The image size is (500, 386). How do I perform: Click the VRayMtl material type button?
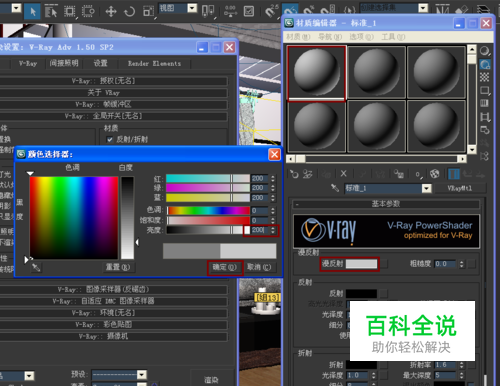tap(460, 188)
